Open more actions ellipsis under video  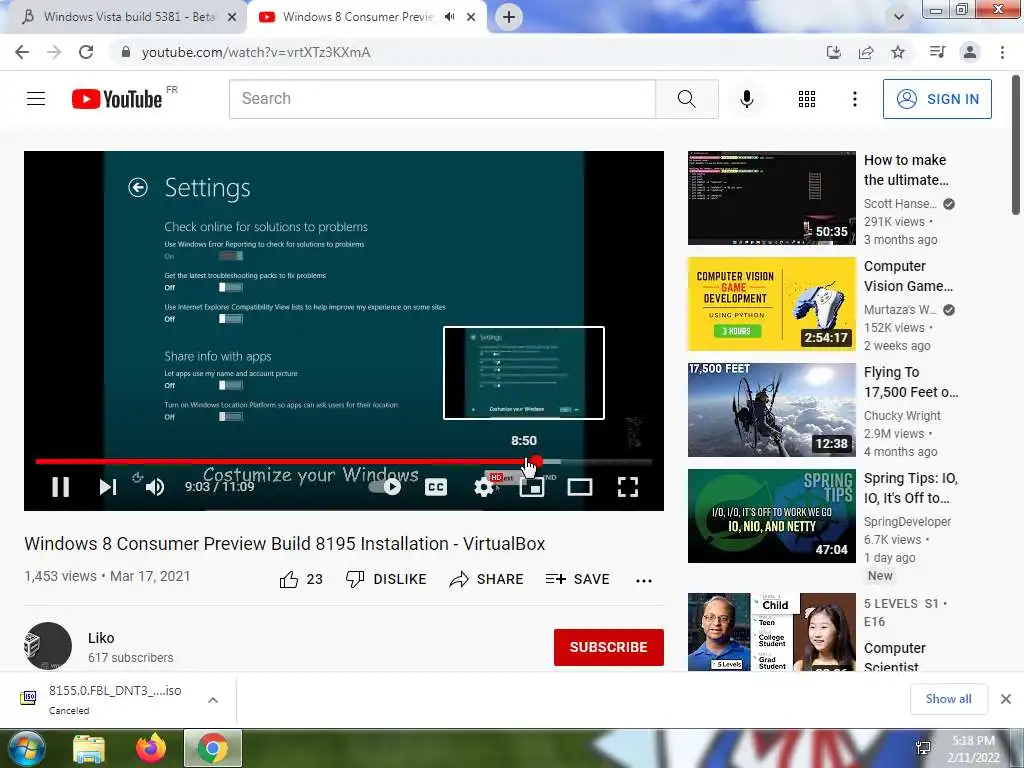(x=644, y=581)
